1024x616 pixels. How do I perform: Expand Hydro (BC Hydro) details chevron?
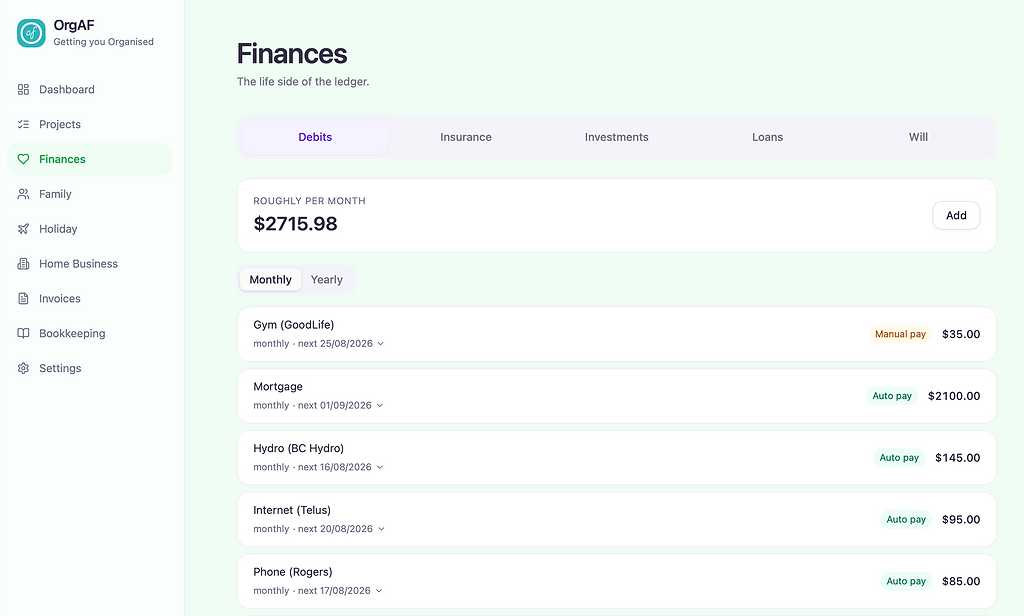tap(379, 467)
